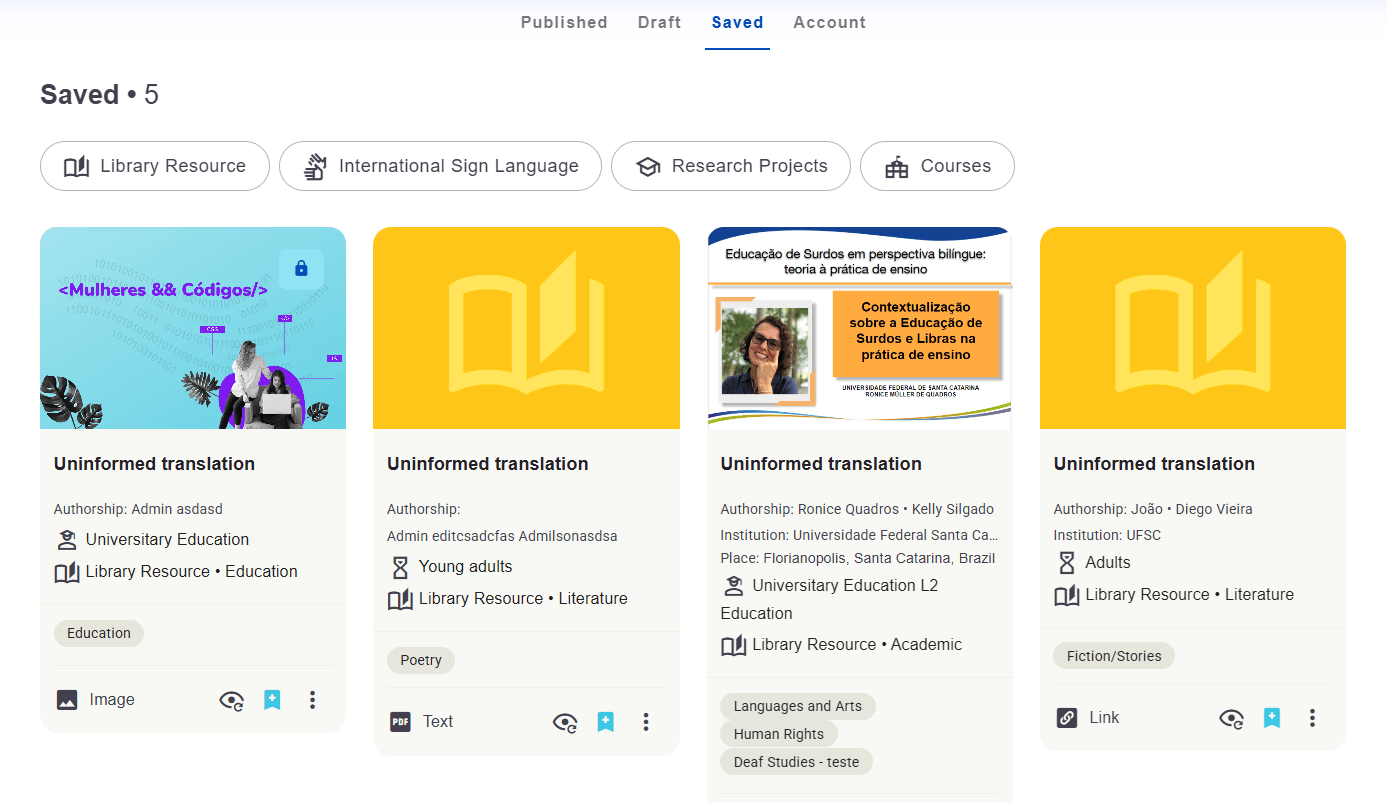Toggle the bookmark icon on the Image card
This screenshot has height=803, width=1387.
[x=272, y=700]
